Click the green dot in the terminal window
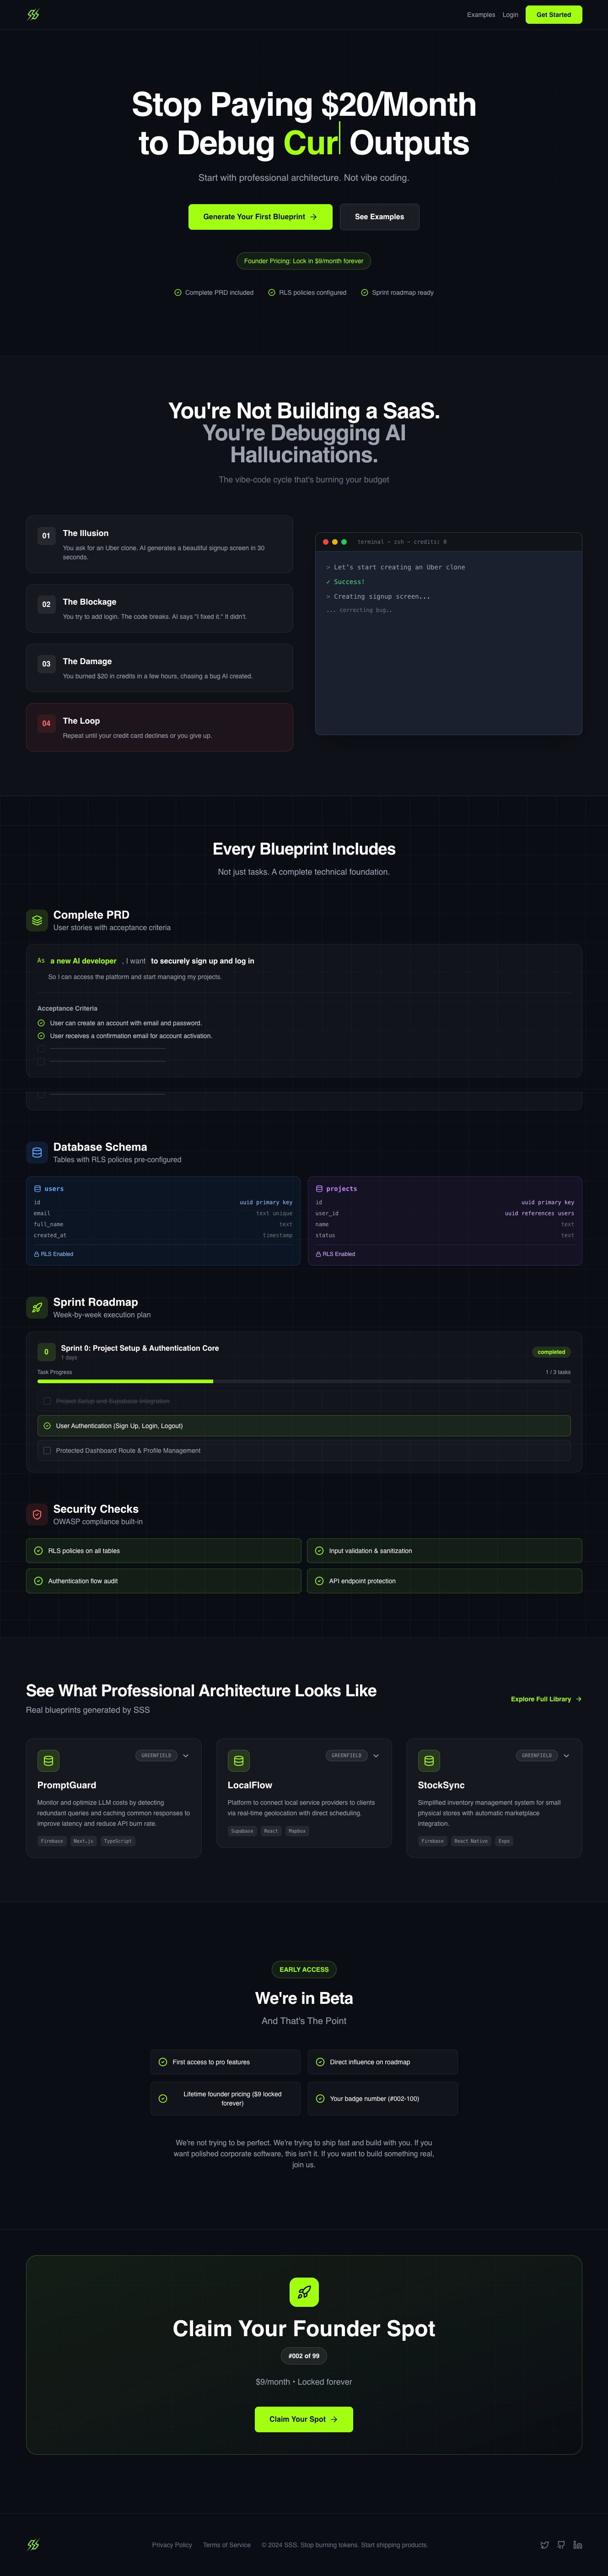The width and height of the screenshot is (608, 2576). pos(344,542)
